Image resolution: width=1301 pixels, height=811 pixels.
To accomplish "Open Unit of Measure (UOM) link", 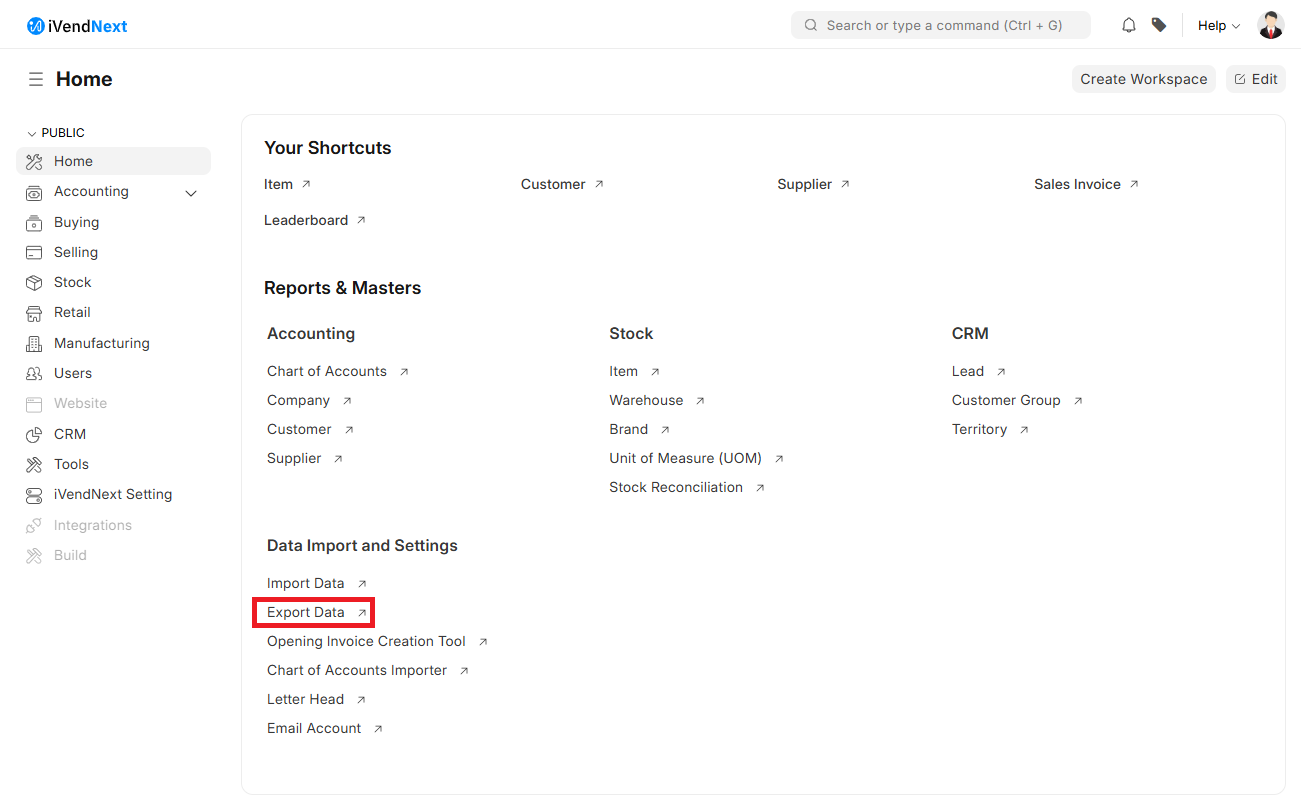I will [686, 458].
